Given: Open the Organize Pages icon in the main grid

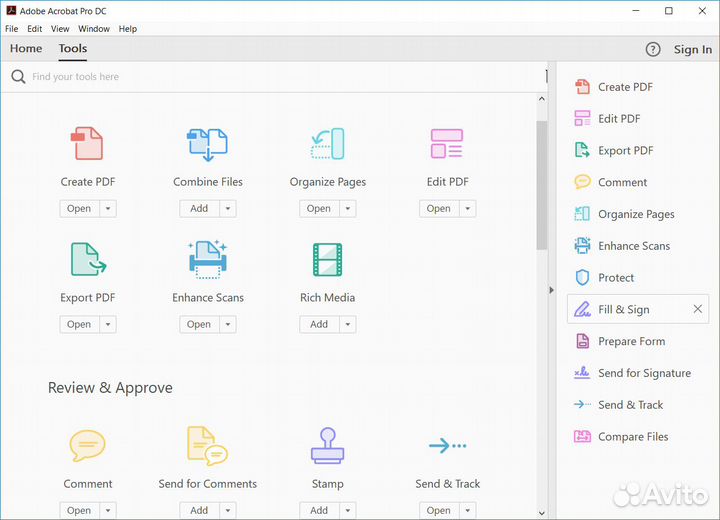Looking at the screenshot, I should click(327, 144).
